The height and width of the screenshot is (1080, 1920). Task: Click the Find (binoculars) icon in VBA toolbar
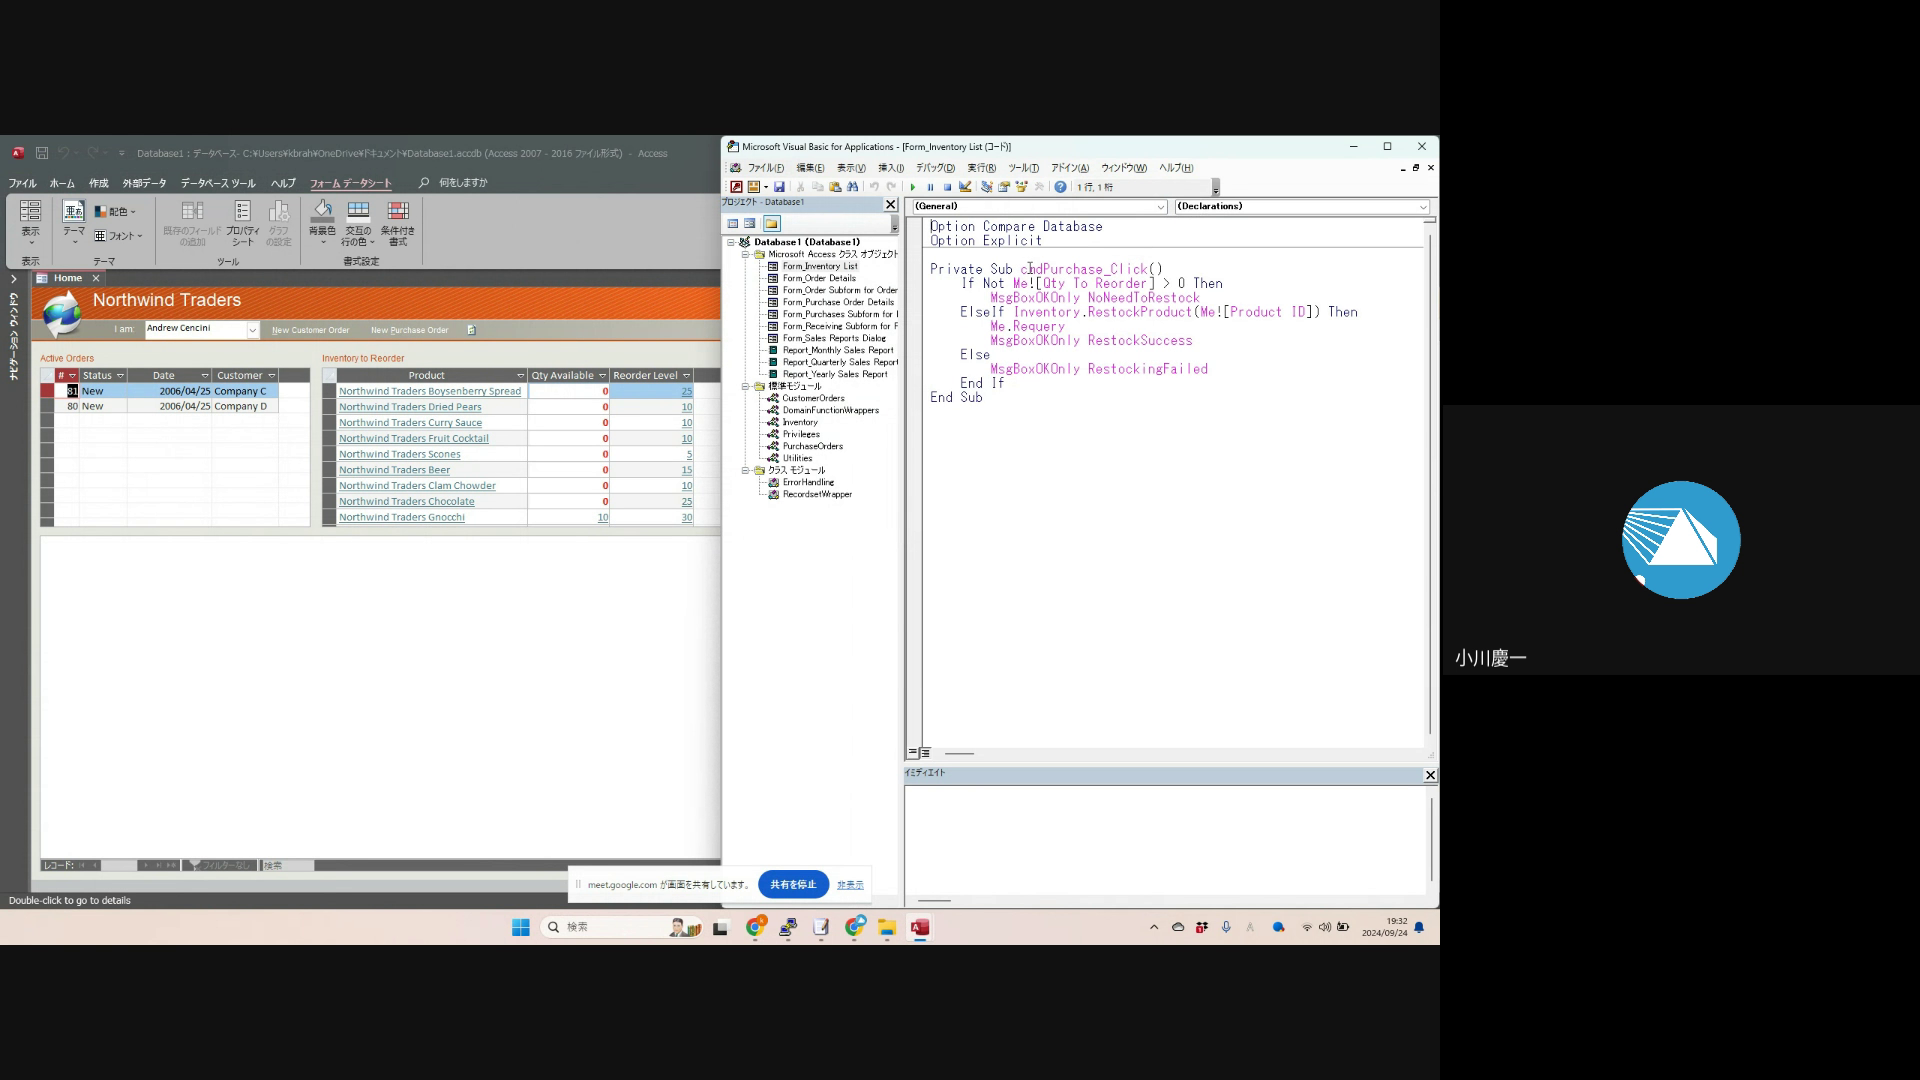pos(852,187)
